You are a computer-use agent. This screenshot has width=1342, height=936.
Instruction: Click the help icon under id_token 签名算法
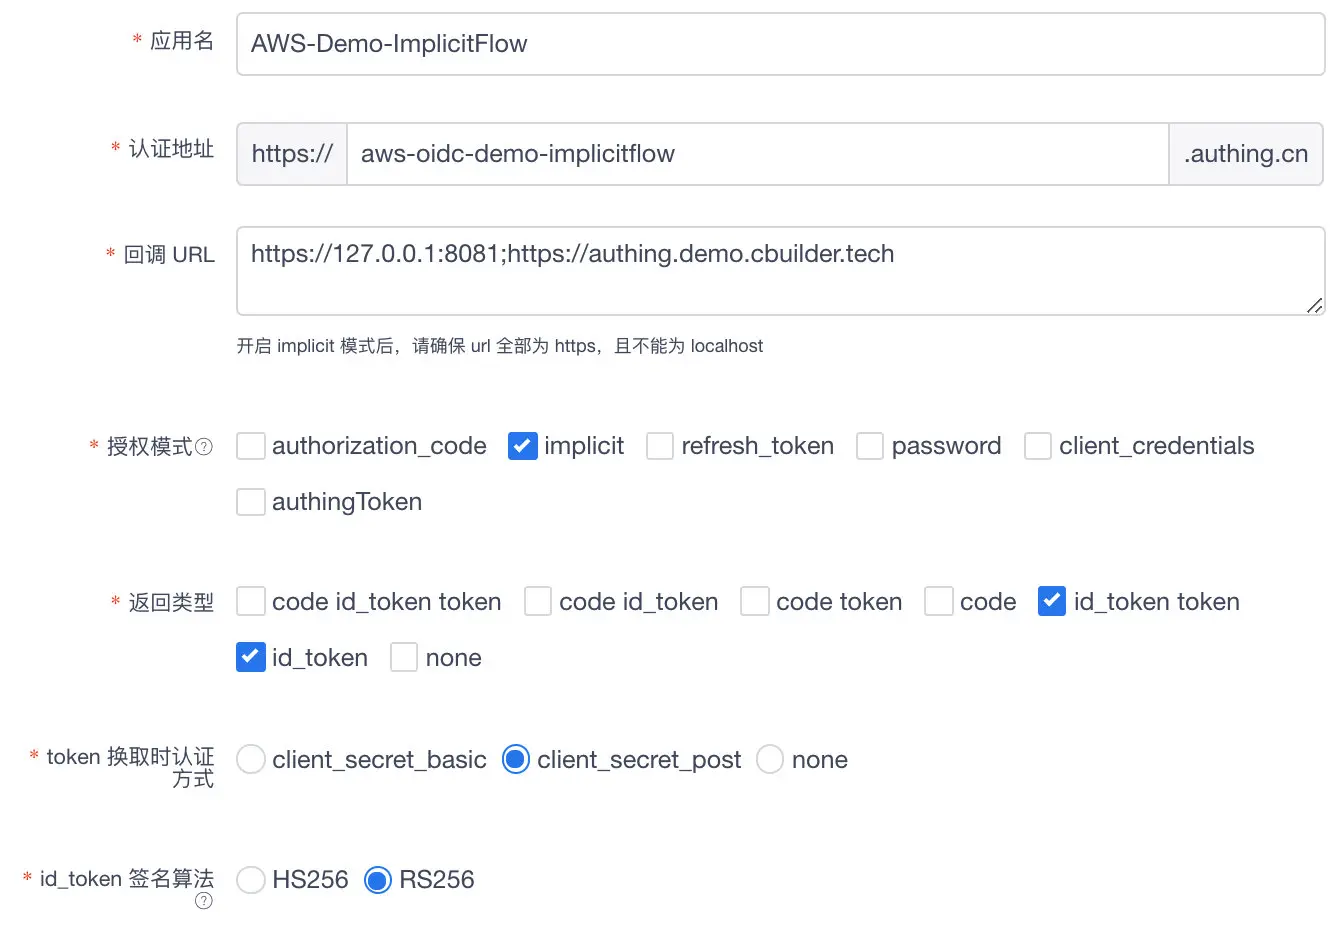(x=204, y=901)
